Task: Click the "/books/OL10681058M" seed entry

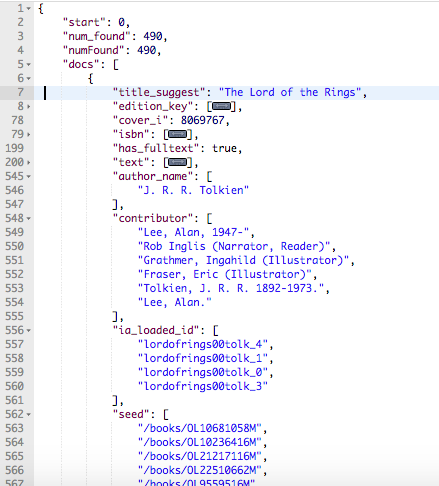Action: pos(200,428)
